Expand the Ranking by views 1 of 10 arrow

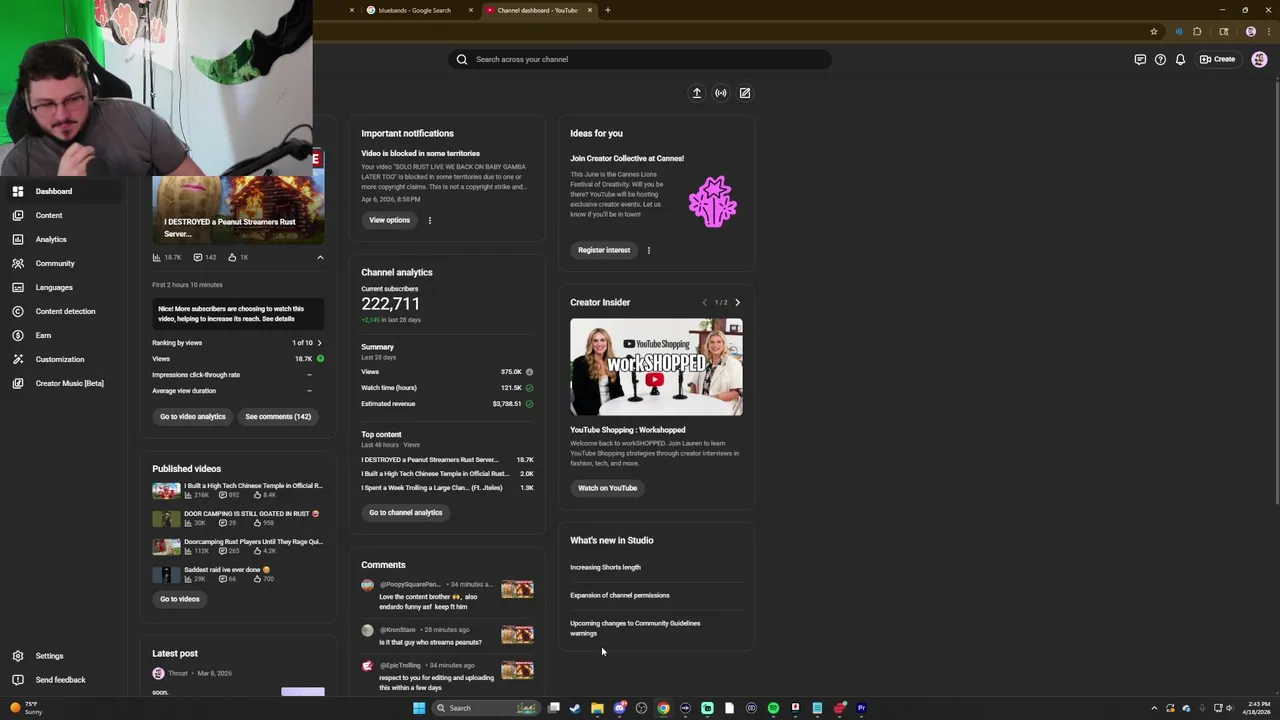[x=319, y=343]
